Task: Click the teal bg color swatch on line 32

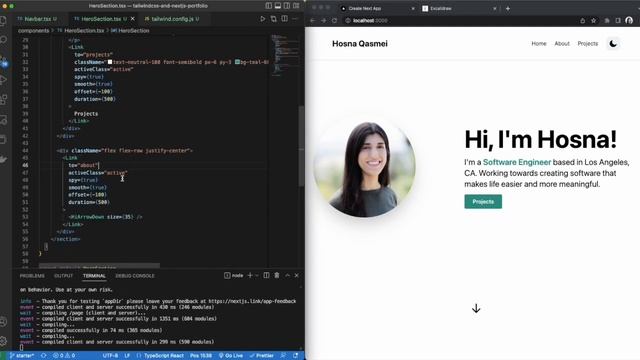Action: click(237, 62)
